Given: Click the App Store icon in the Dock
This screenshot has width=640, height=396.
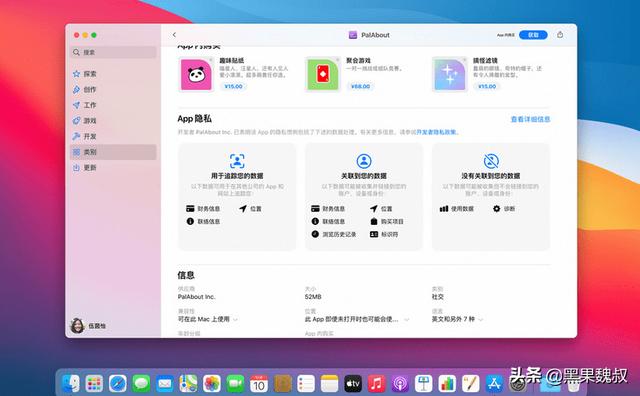Looking at the screenshot, I should [494, 383].
